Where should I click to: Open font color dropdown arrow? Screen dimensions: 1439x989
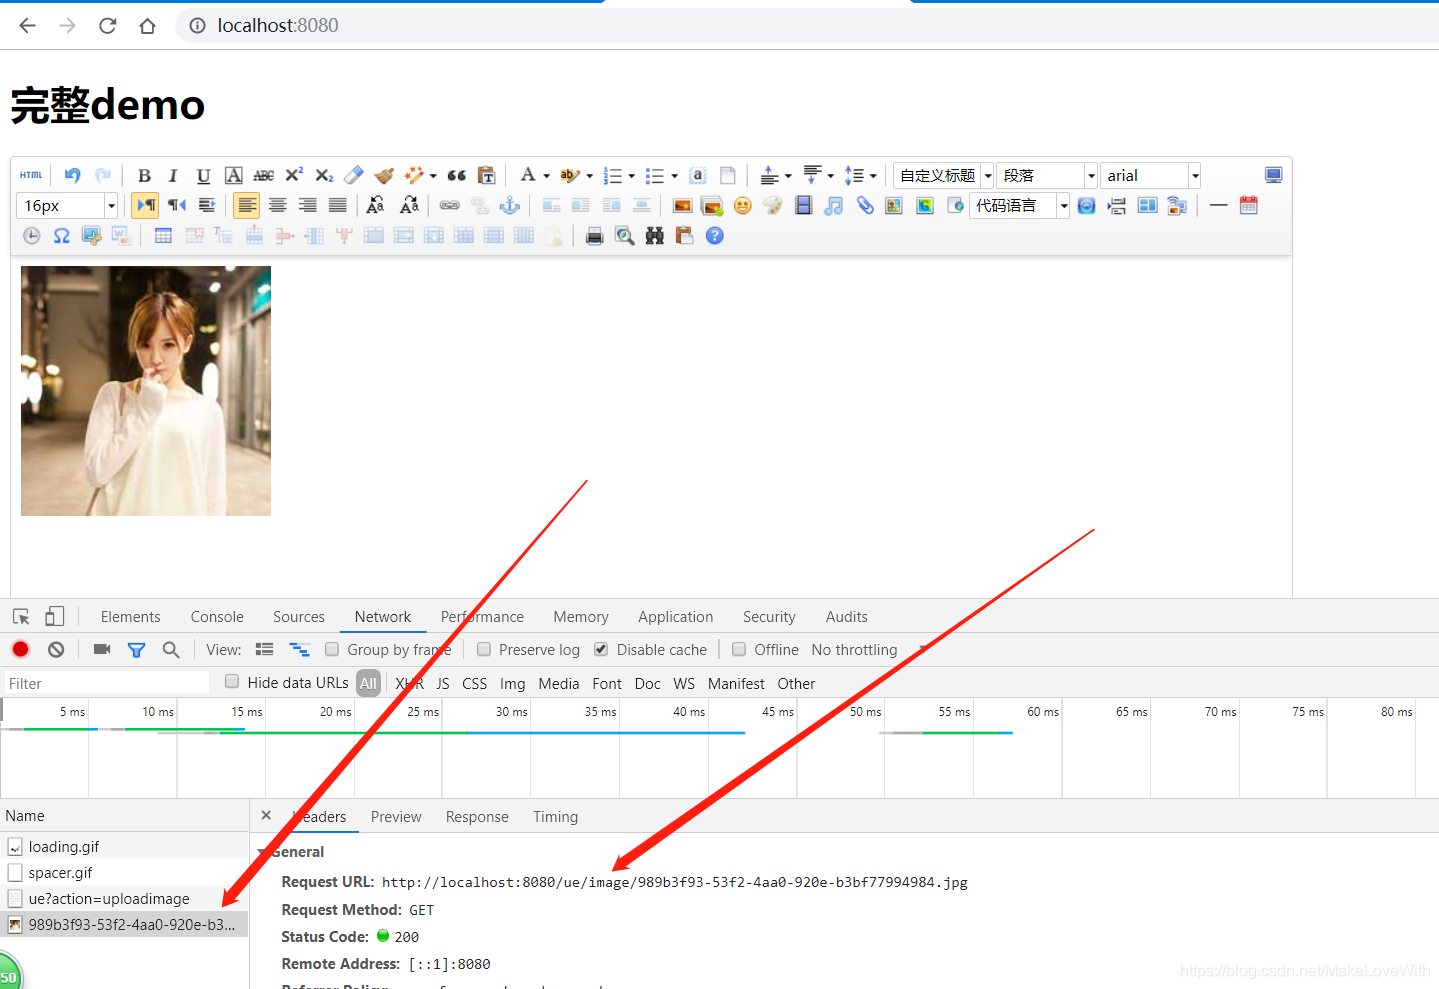pos(547,176)
